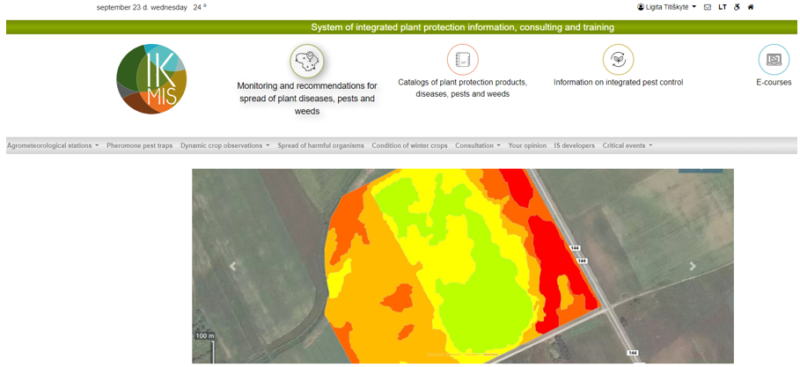The width and height of the screenshot is (800, 367).
Task: Click the Your opinion link
Action: tap(527, 145)
